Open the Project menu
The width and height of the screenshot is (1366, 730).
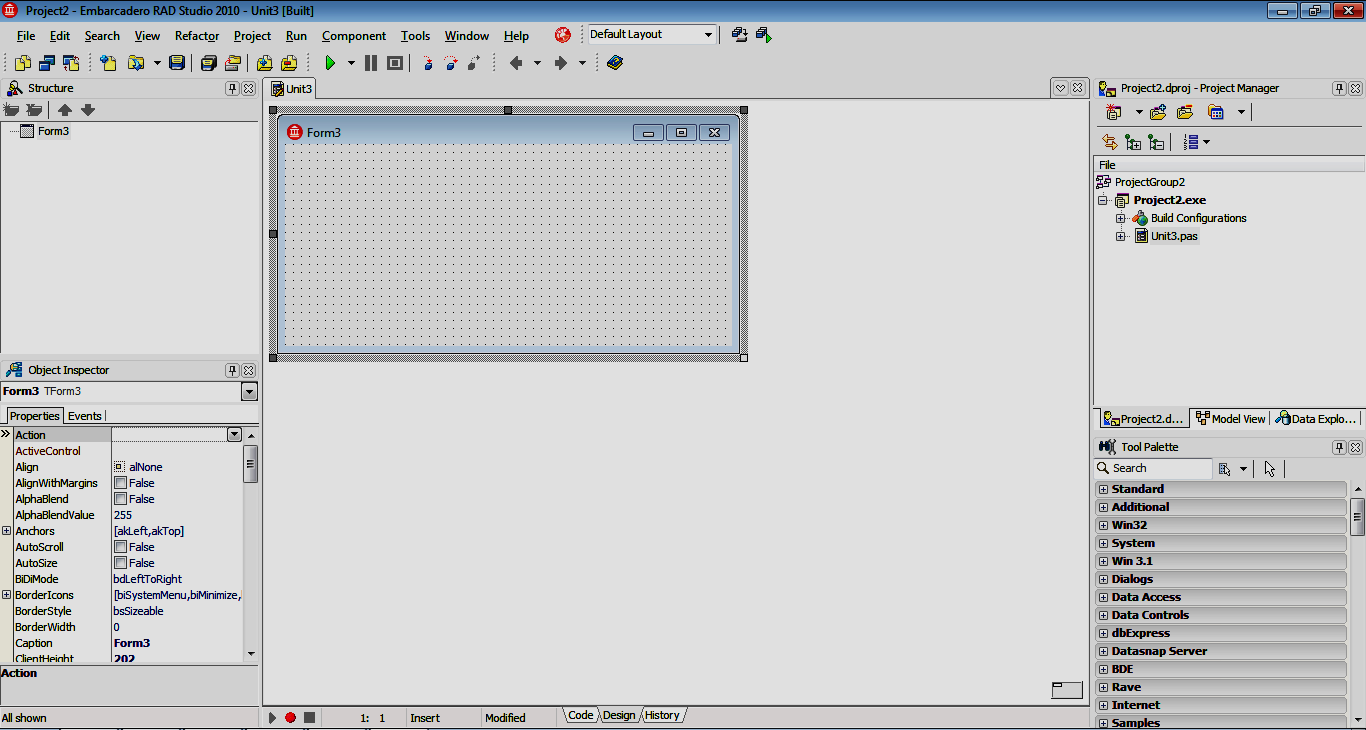tap(252, 36)
